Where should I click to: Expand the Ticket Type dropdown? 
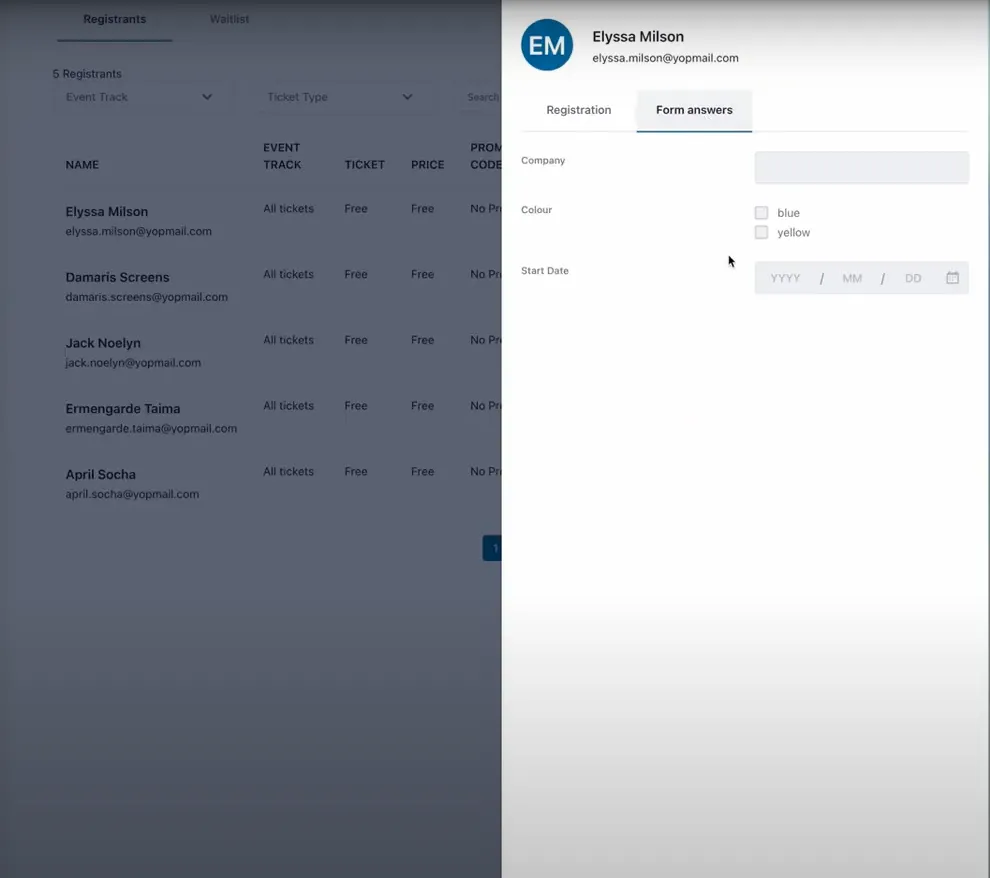pos(339,97)
